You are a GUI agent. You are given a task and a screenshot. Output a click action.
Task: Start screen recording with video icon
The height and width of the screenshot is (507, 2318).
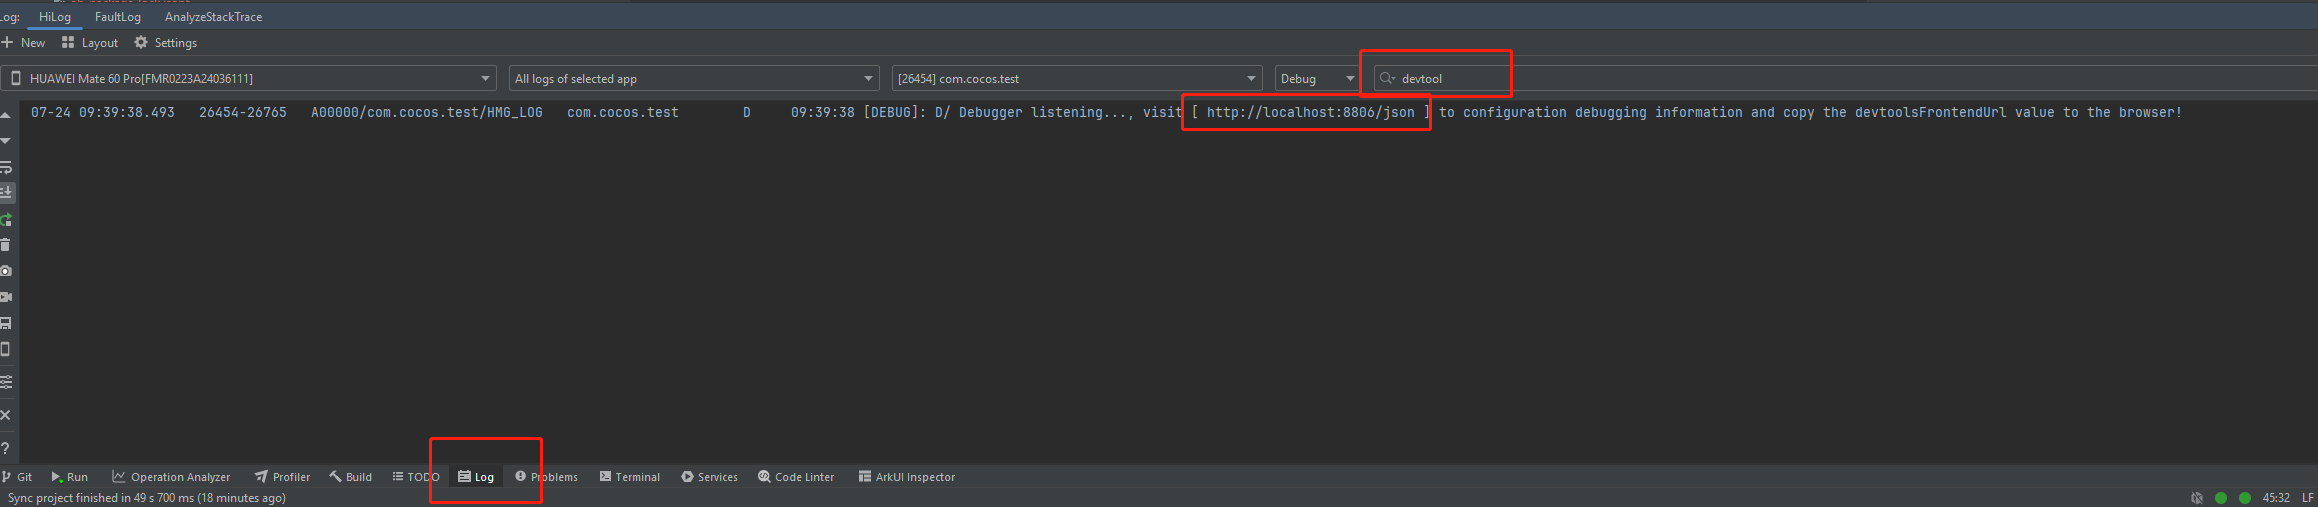click(x=6, y=297)
